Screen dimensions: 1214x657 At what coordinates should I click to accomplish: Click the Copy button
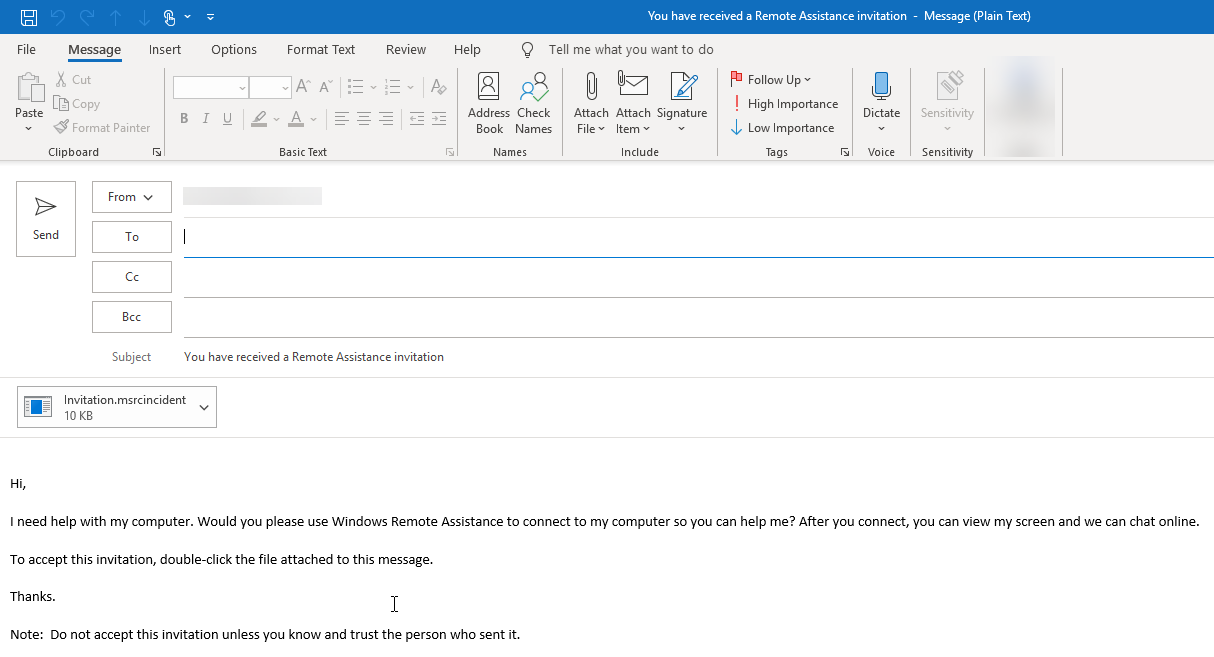coord(76,104)
